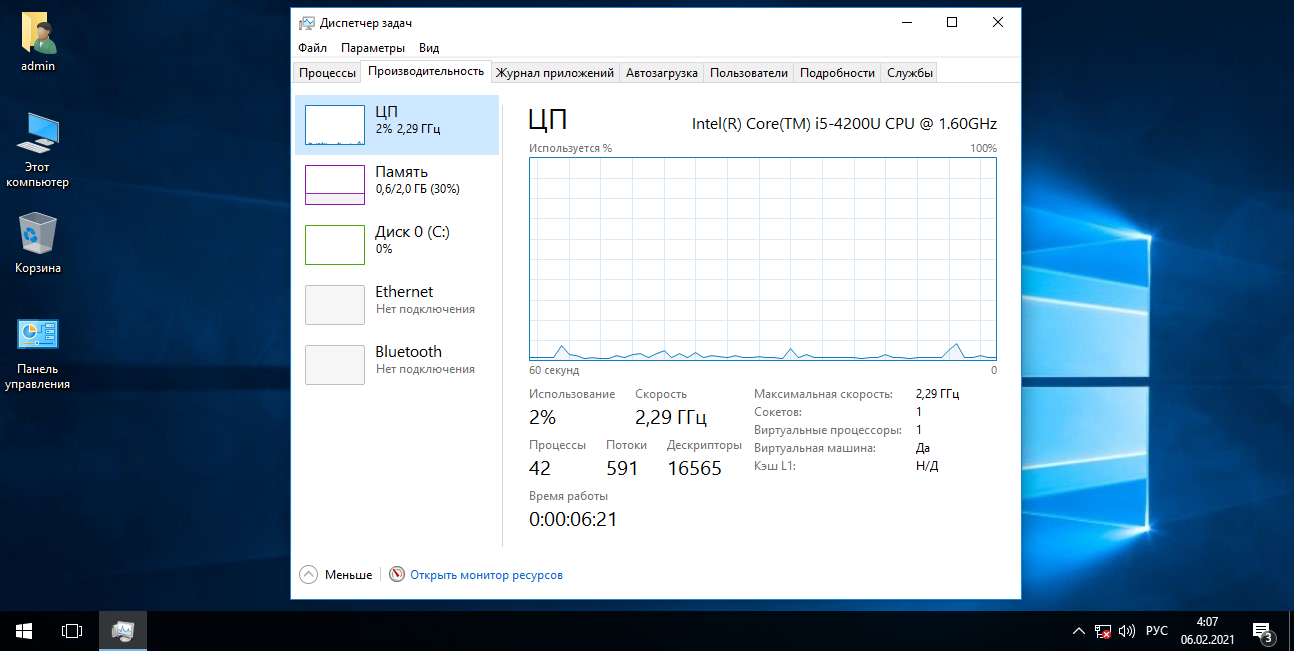Click the Открыть монитор ресурсов link
Image resolution: width=1294 pixels, height=651 pixels.
(x=486, y=575)
